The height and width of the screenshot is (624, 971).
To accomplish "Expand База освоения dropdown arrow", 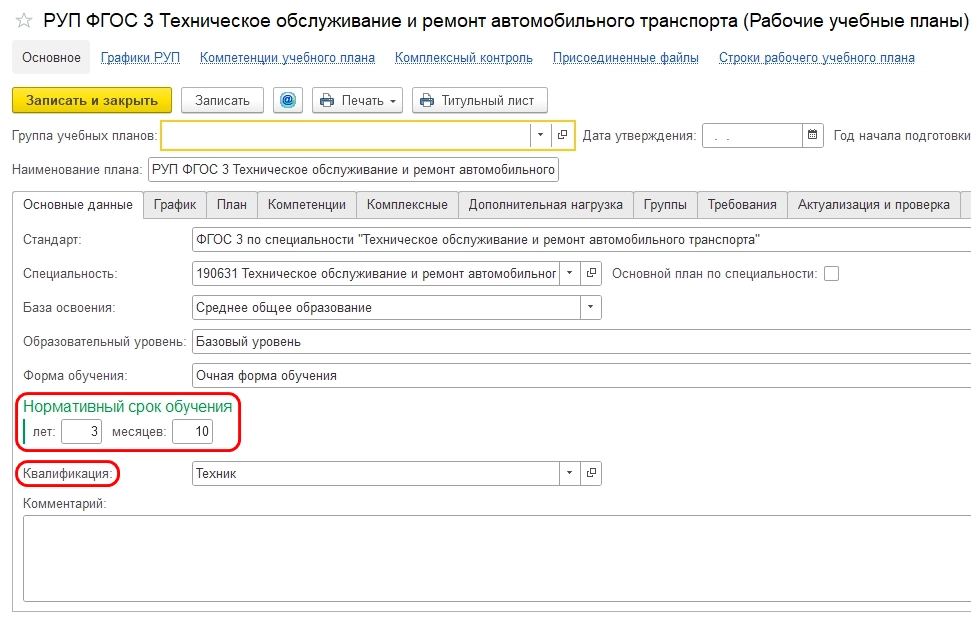I will click(x=590, y=307).
